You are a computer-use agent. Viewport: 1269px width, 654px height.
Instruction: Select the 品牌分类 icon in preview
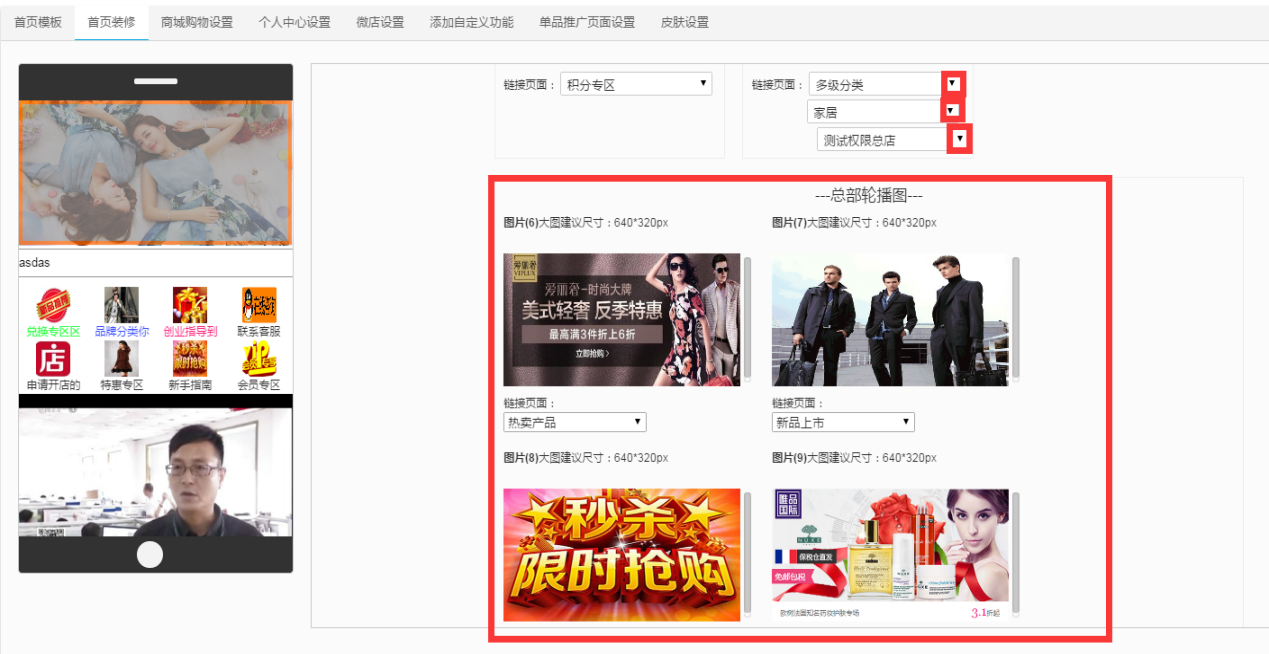[x=122, y=305]
